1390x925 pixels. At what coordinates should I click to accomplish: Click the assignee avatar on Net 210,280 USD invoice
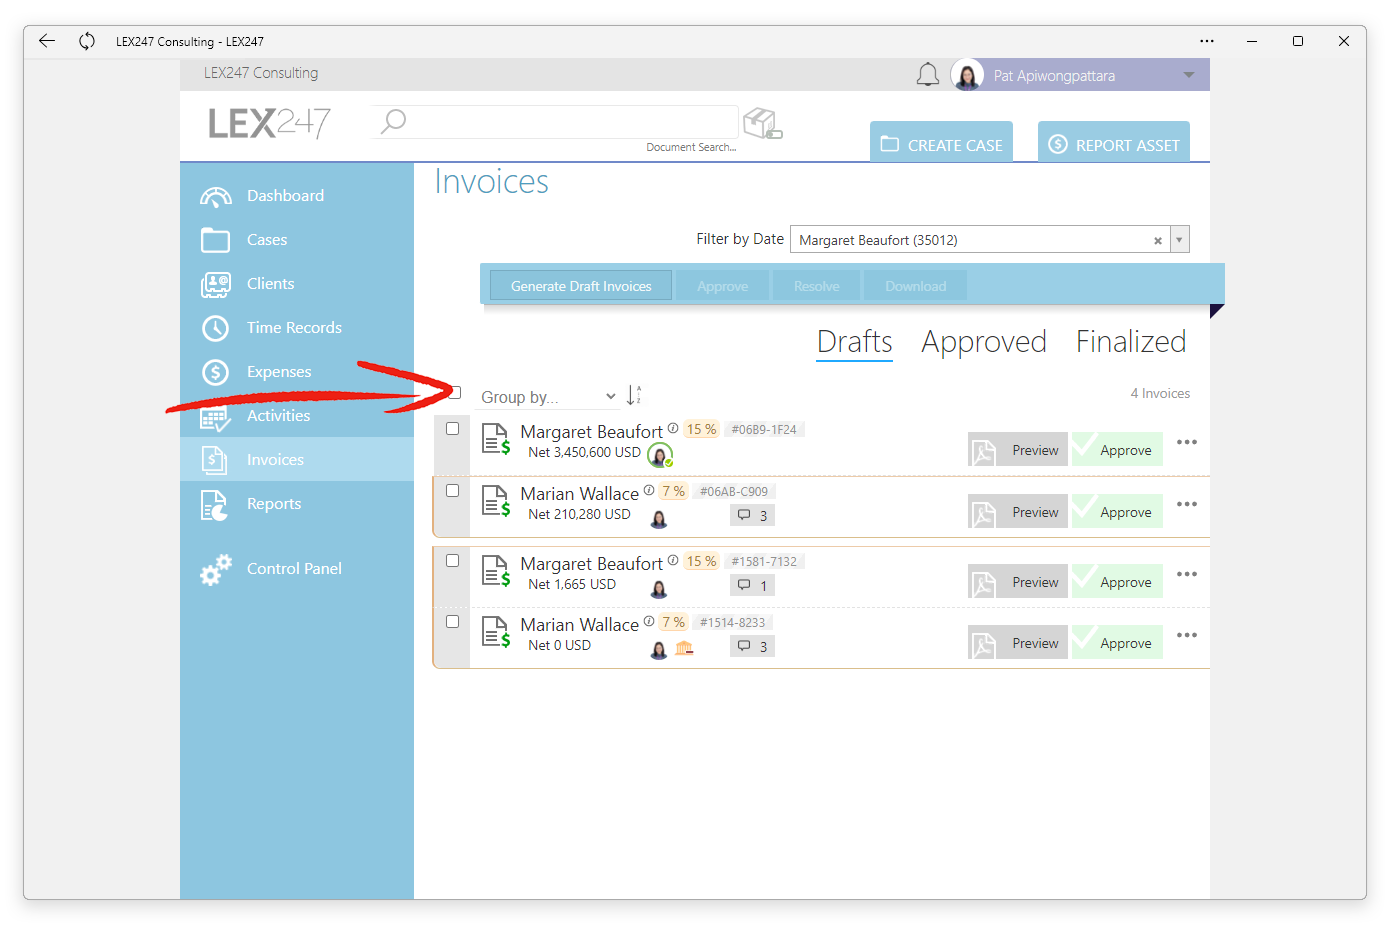(659, 519)
